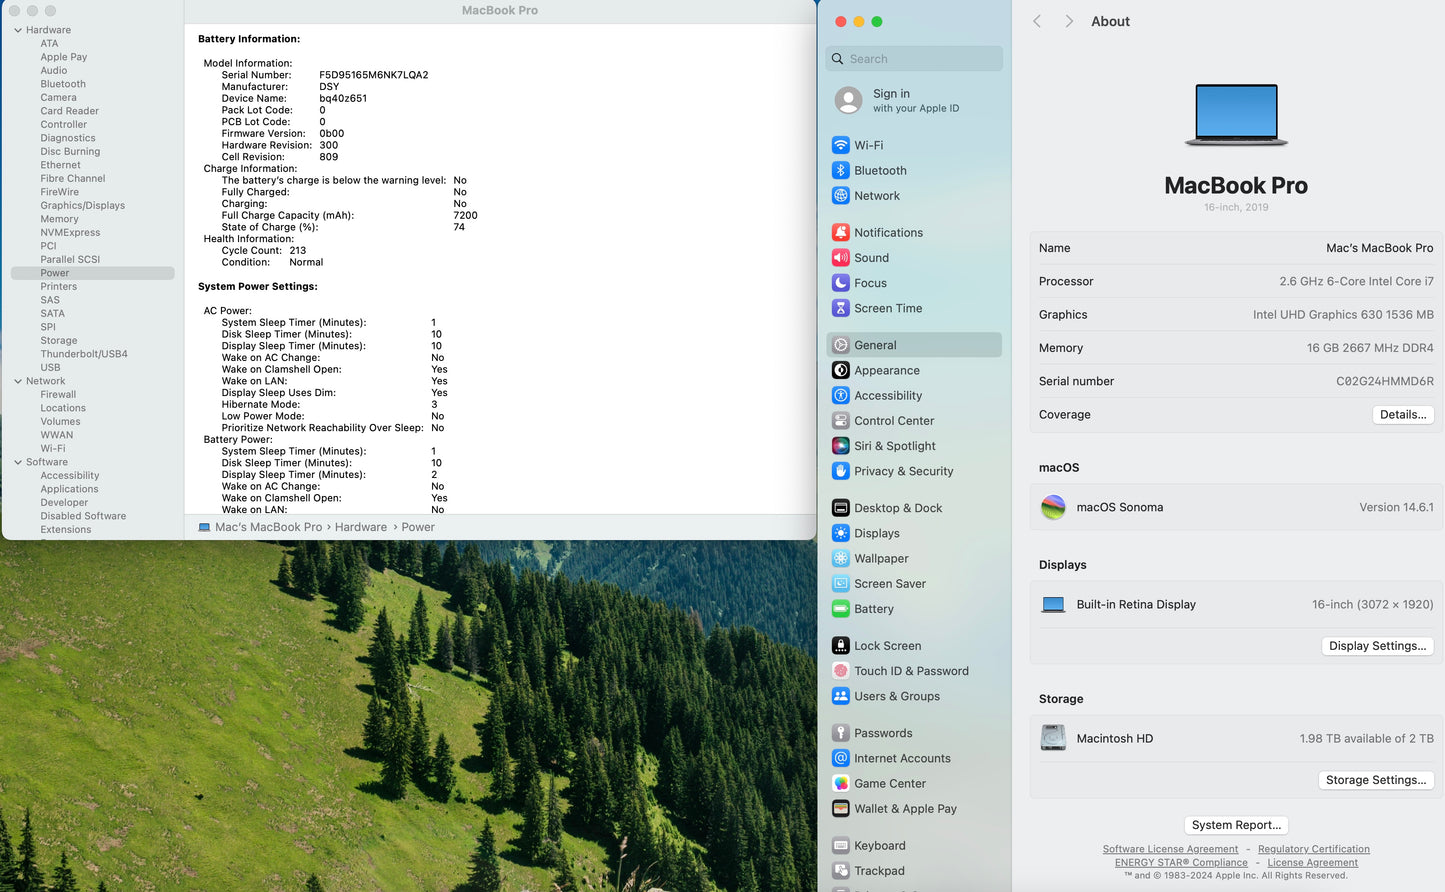Image resolution: width=1445 pixels, height=892 pixels.
Task: Open Game Center icon in sidebar
Action: click(841, 784)
